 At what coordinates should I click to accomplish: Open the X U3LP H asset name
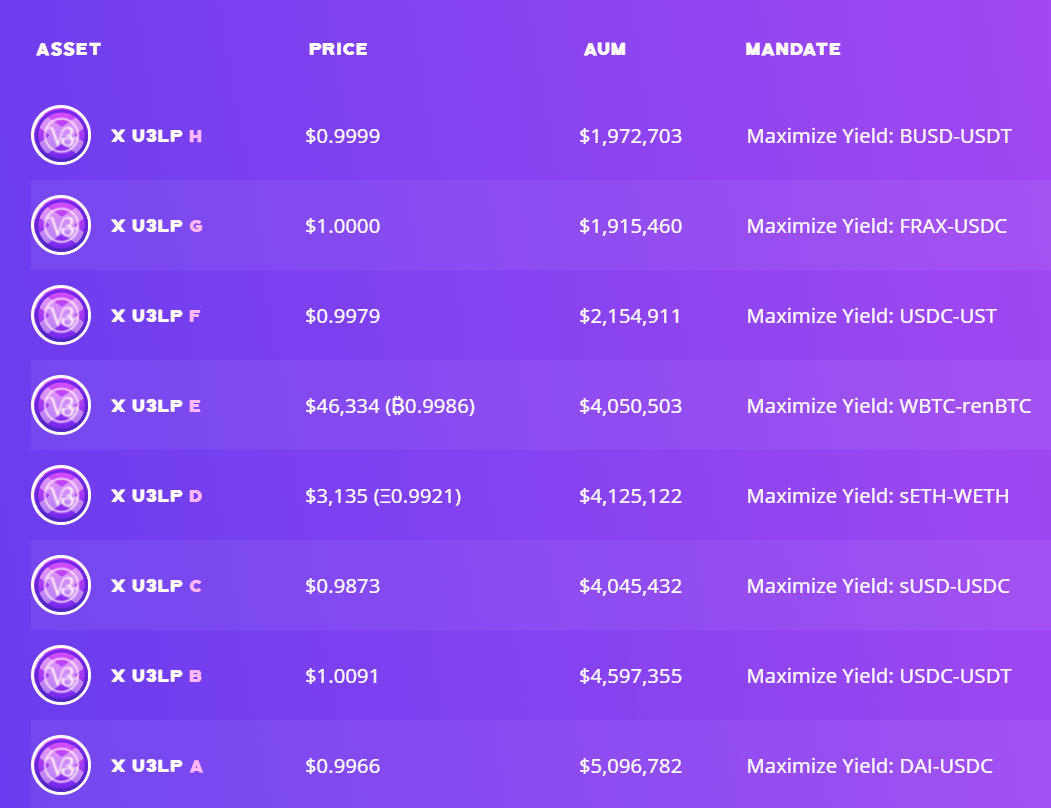pyautogui.click(x=156, y=136)
